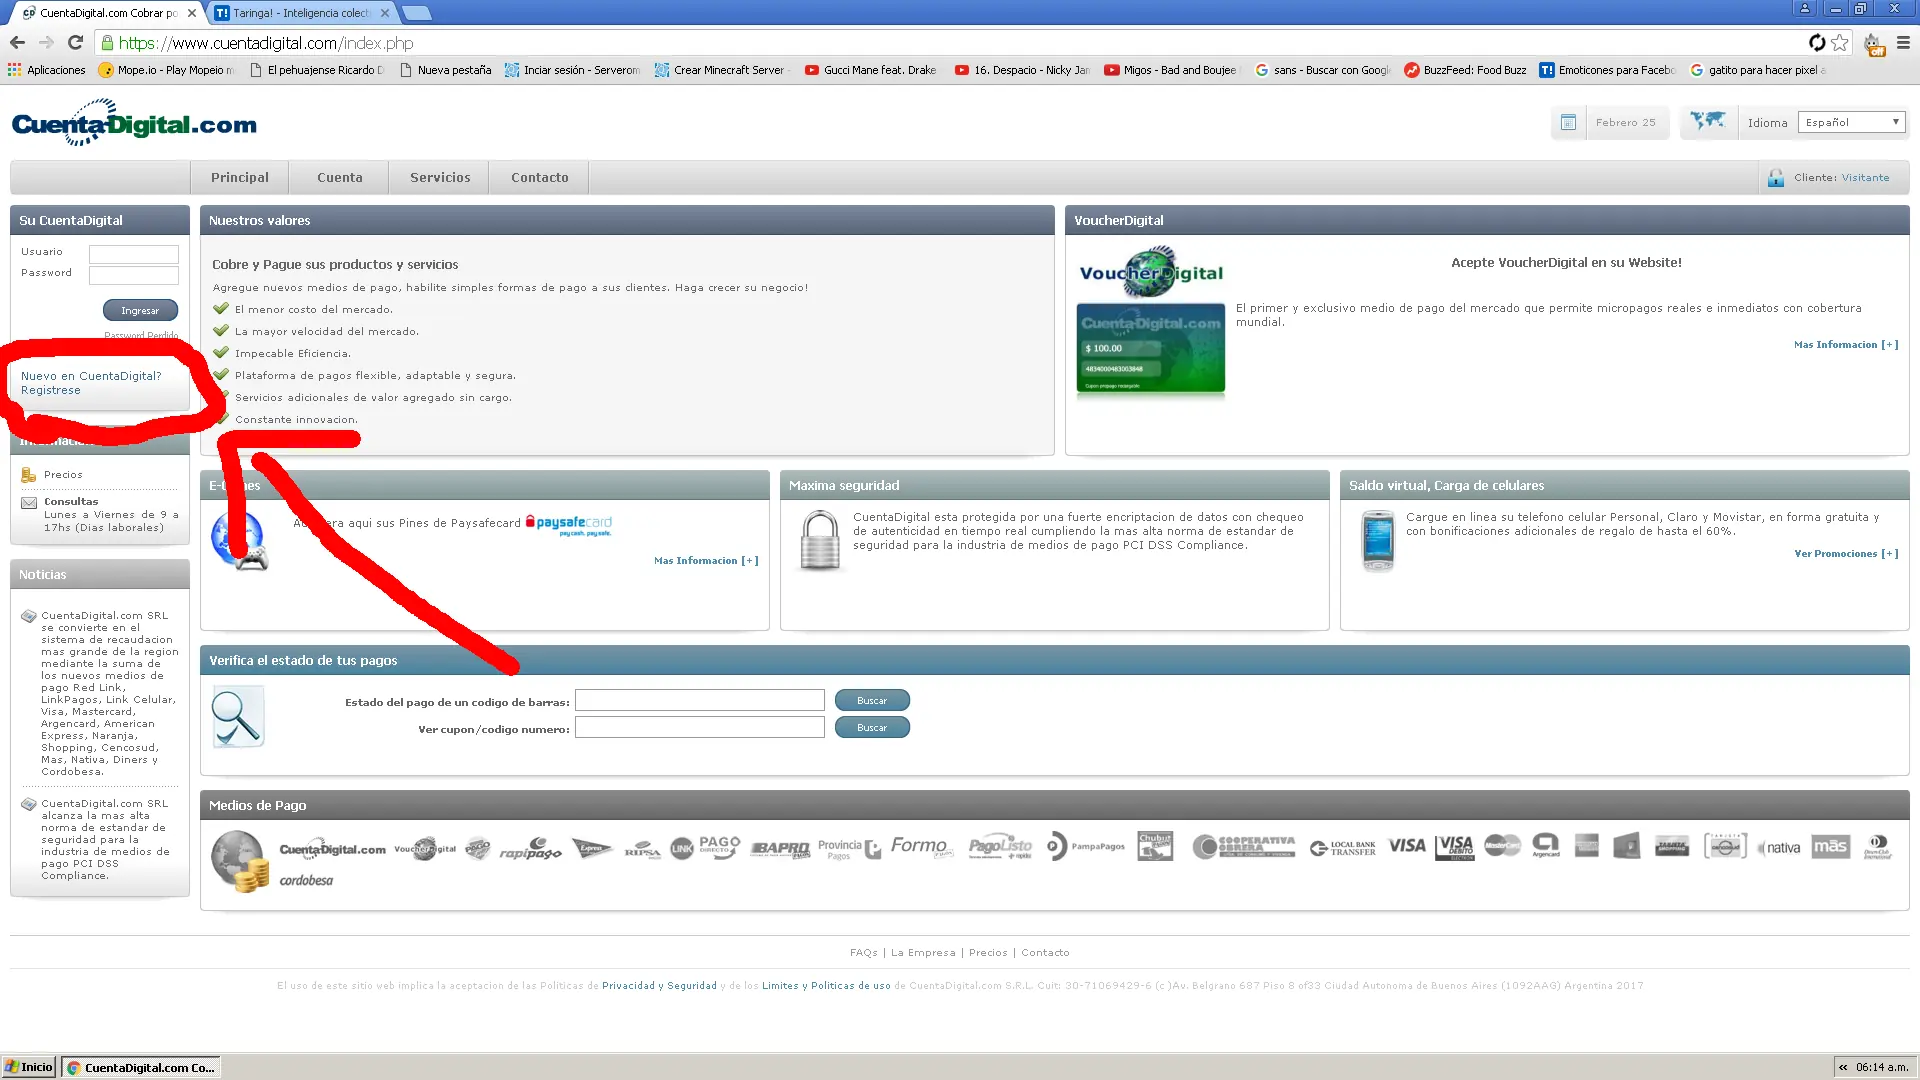Viewport: 1920px width, 1080px height.
Task: Open the Idioma language dropdown
Action: (1852, 122)
